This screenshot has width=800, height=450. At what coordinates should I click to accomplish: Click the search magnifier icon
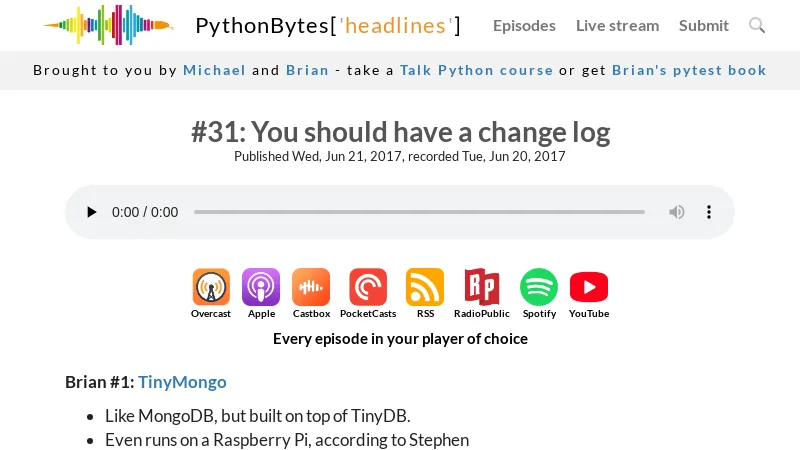point(757,25)
